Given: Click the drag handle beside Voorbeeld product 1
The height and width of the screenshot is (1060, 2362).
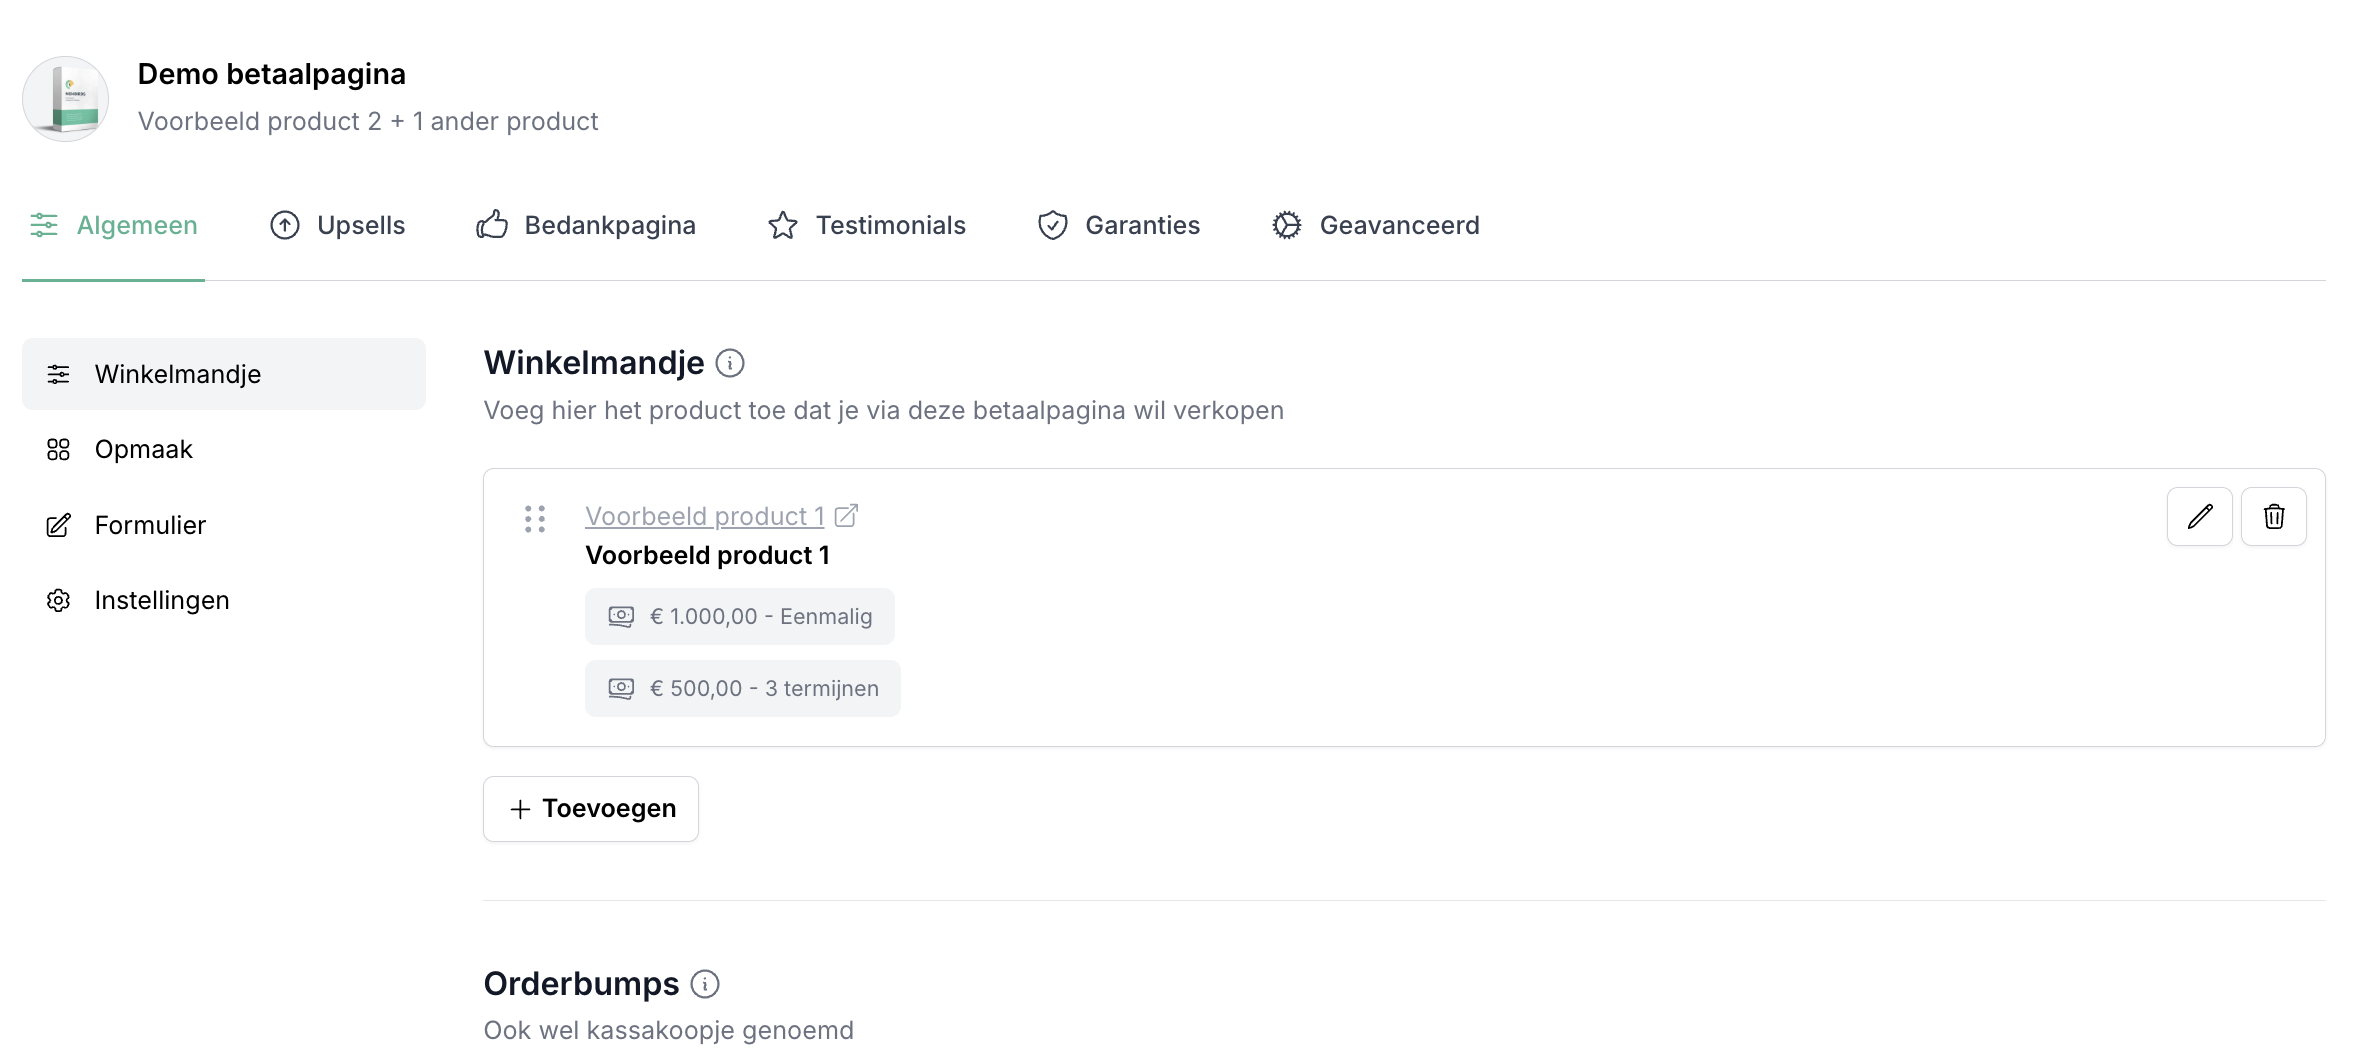Looking at the screenshot, I should [535, 518].
